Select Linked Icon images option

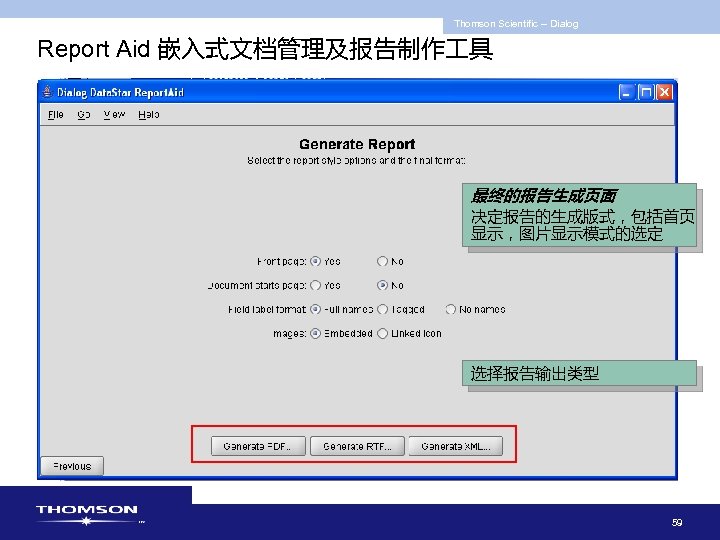pyautogui.click(x=382, y=333)
